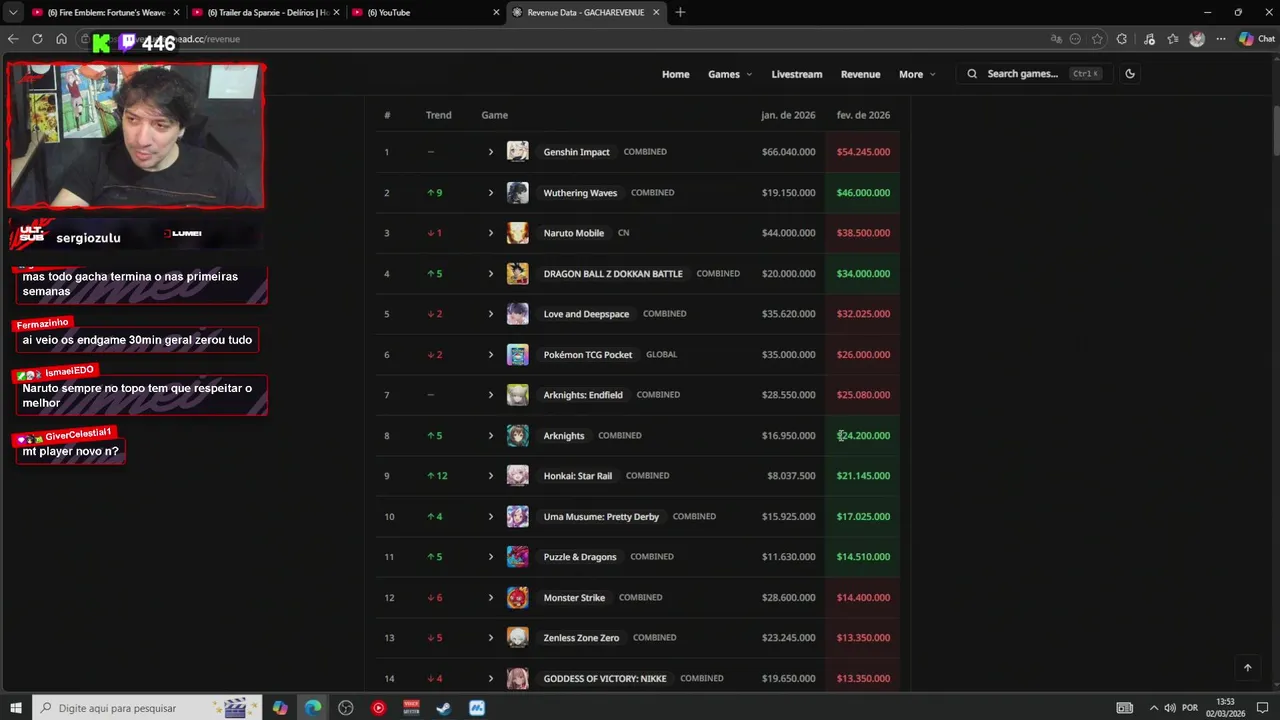Click the taskbar search box
The width and height of the screenshot is (1280, 720).
point(147,708)
